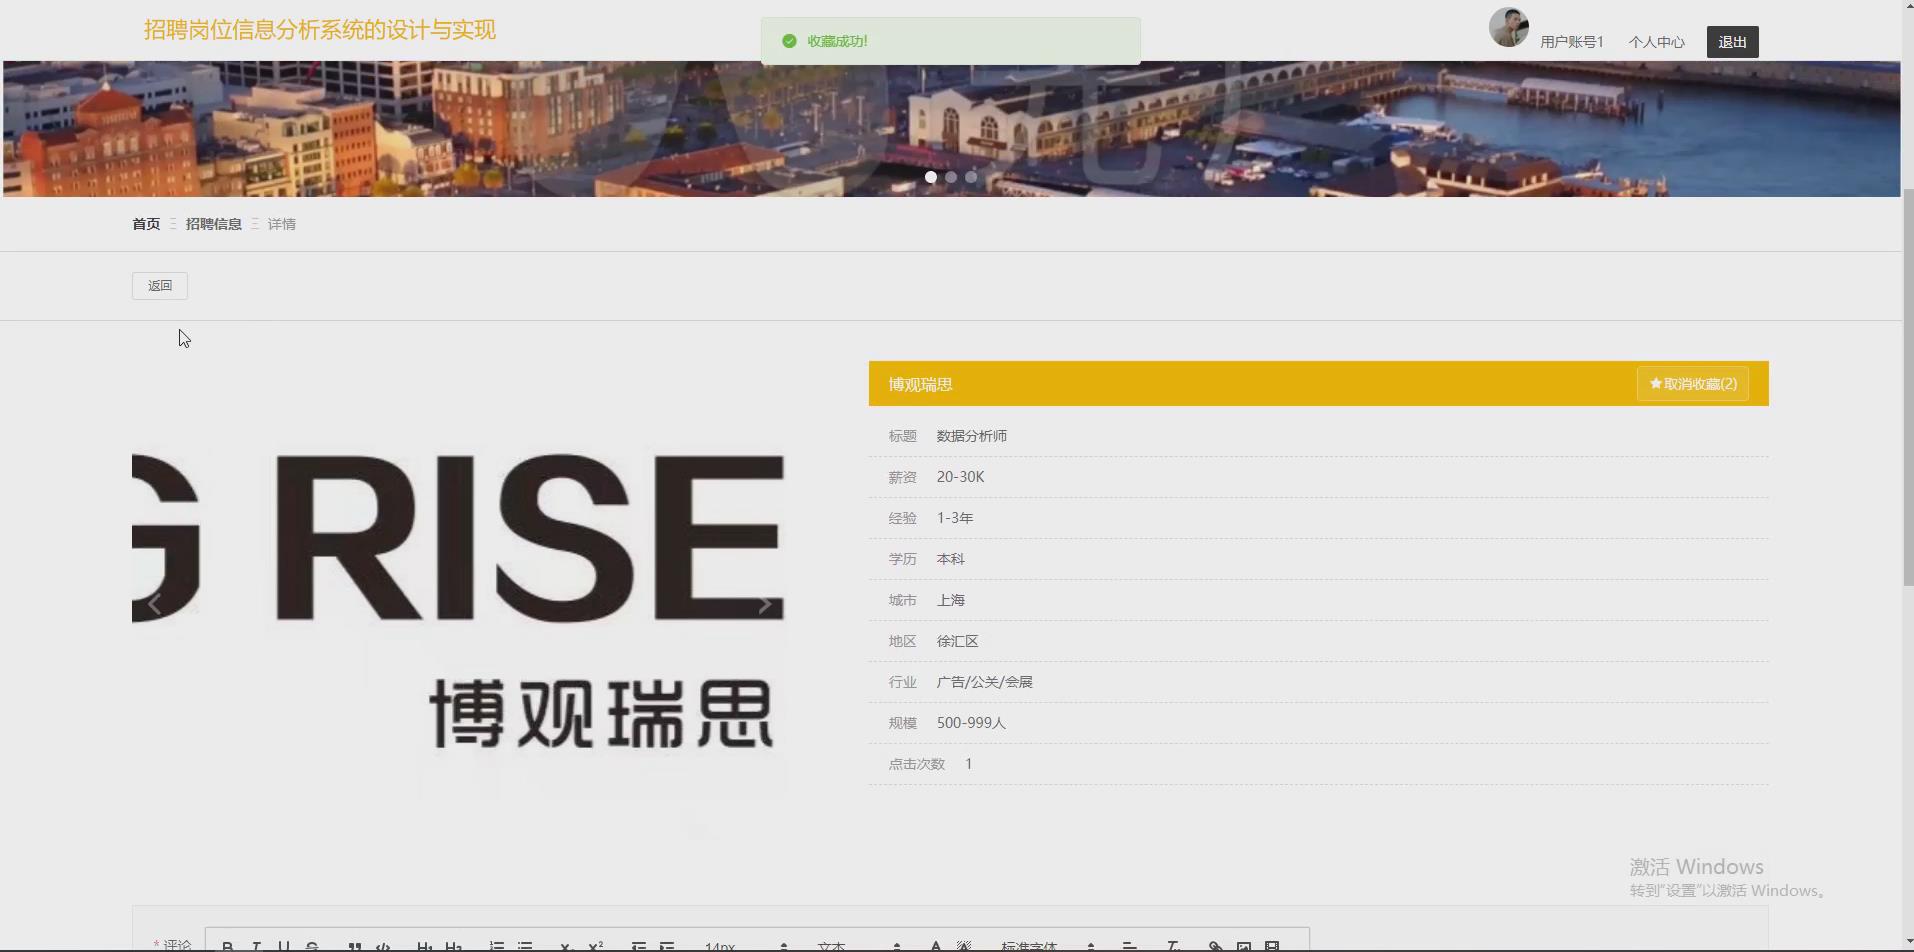Show previous company image with left arrow
Image resolution: width=1914 pixels, height=952 pixels.
tap(154, 603)
